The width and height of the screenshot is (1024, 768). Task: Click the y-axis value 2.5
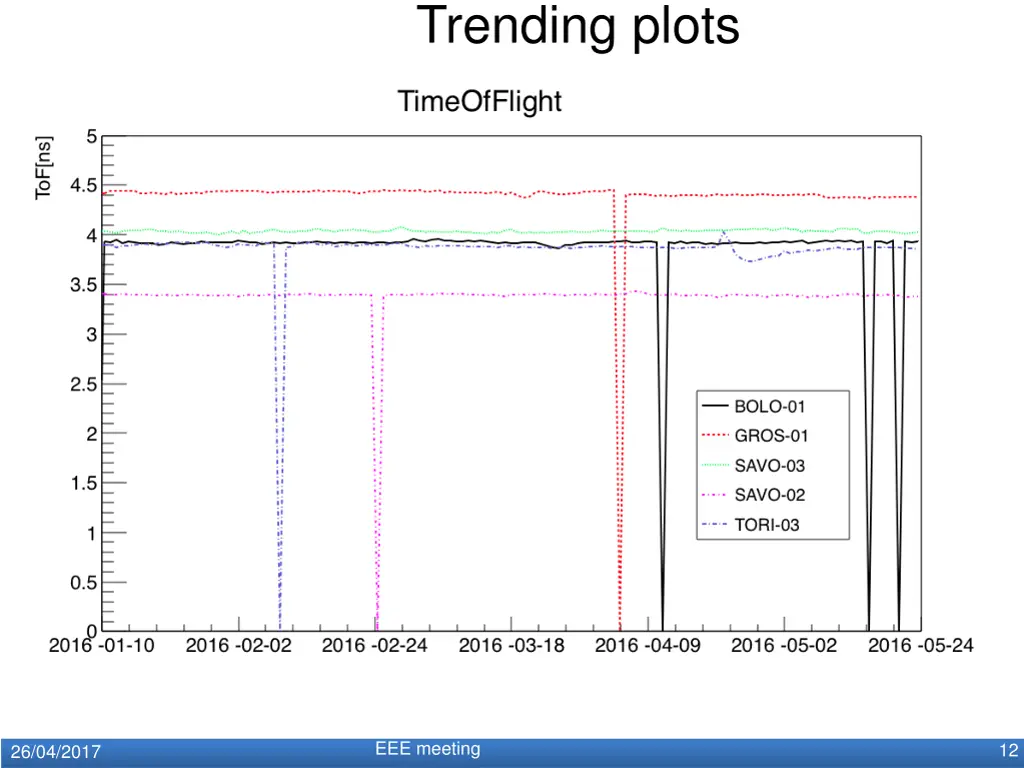point(84,385)
